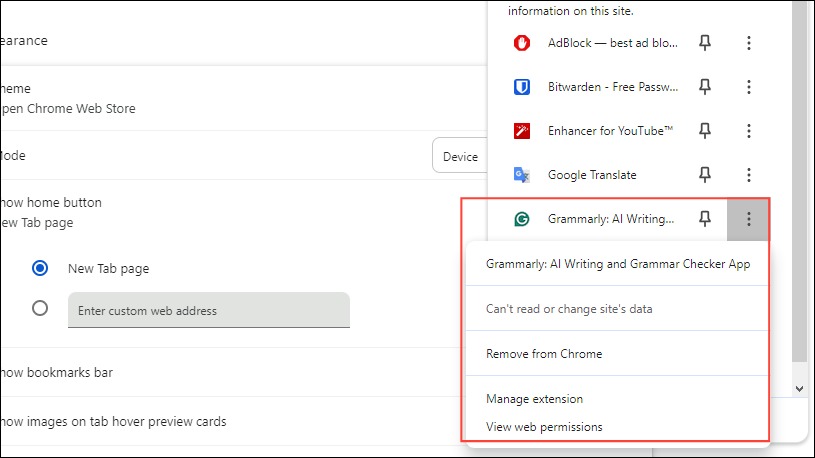Click the Bitwarden shield icon

[x=521, y=87]
